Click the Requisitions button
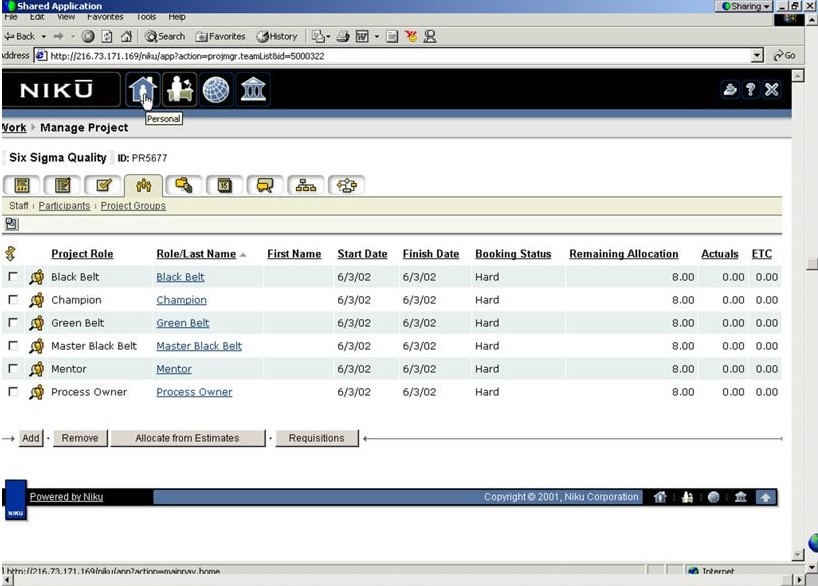The width and height of the screenshot is (818, 586). [317, 438]
